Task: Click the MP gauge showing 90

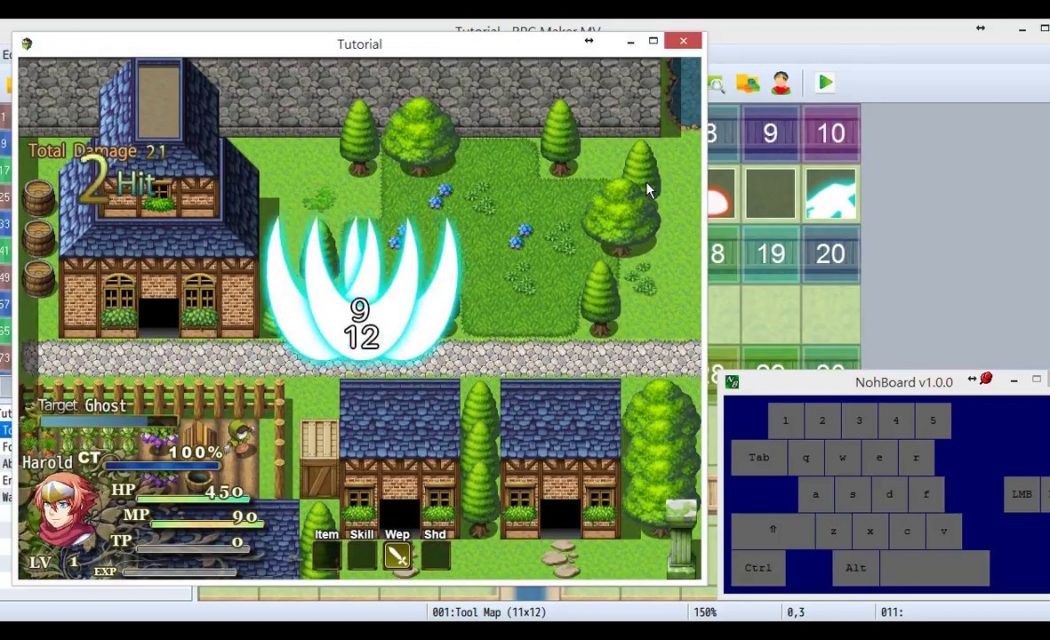Action: click(208, 522)
